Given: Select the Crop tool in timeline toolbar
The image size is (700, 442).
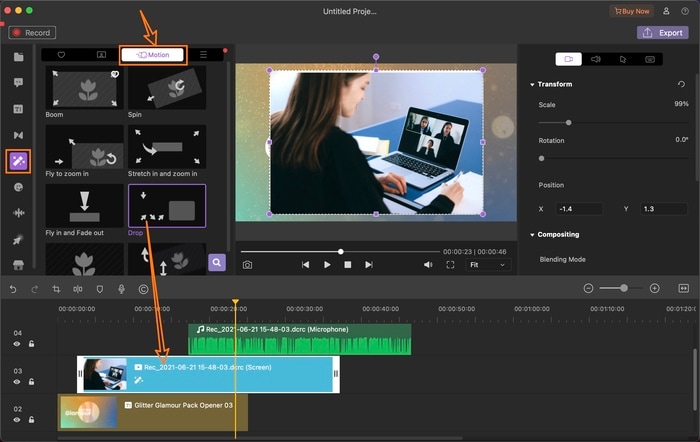Looking at the screenshot, I should click(x=56, y=289).
